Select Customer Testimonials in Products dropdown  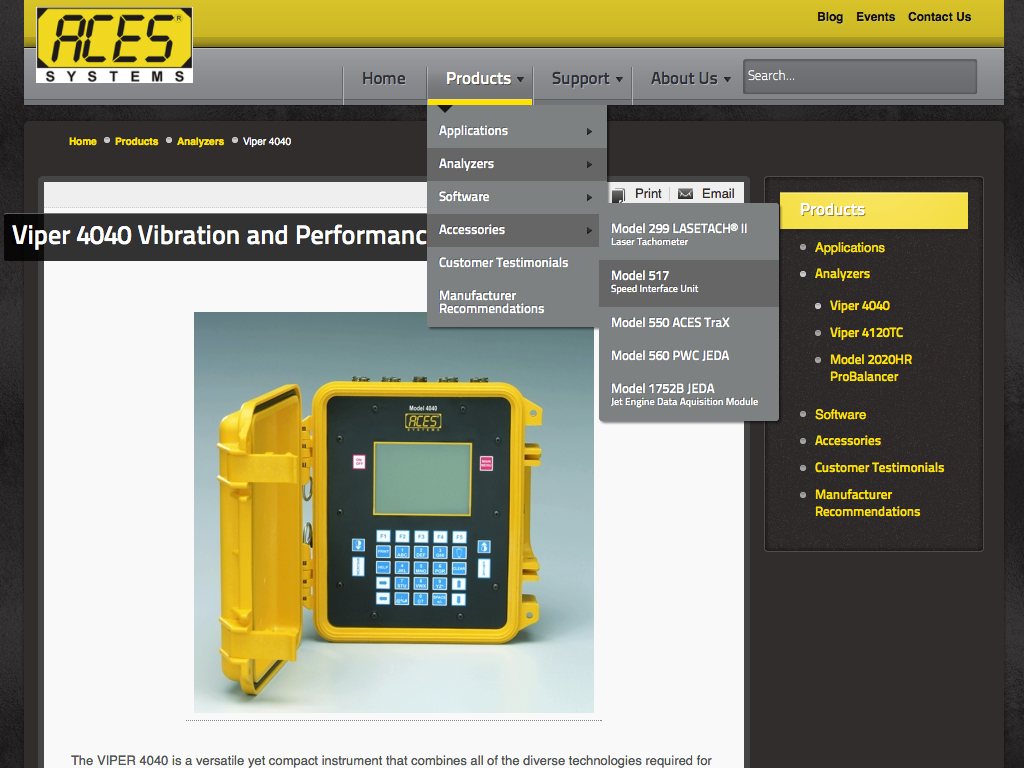(513, 263)
